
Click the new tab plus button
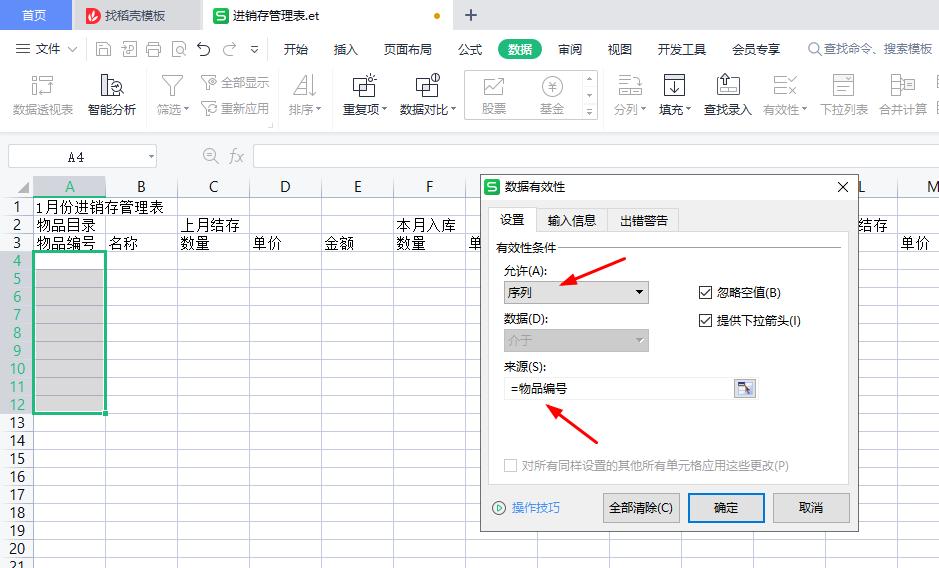tap(471, 15)
